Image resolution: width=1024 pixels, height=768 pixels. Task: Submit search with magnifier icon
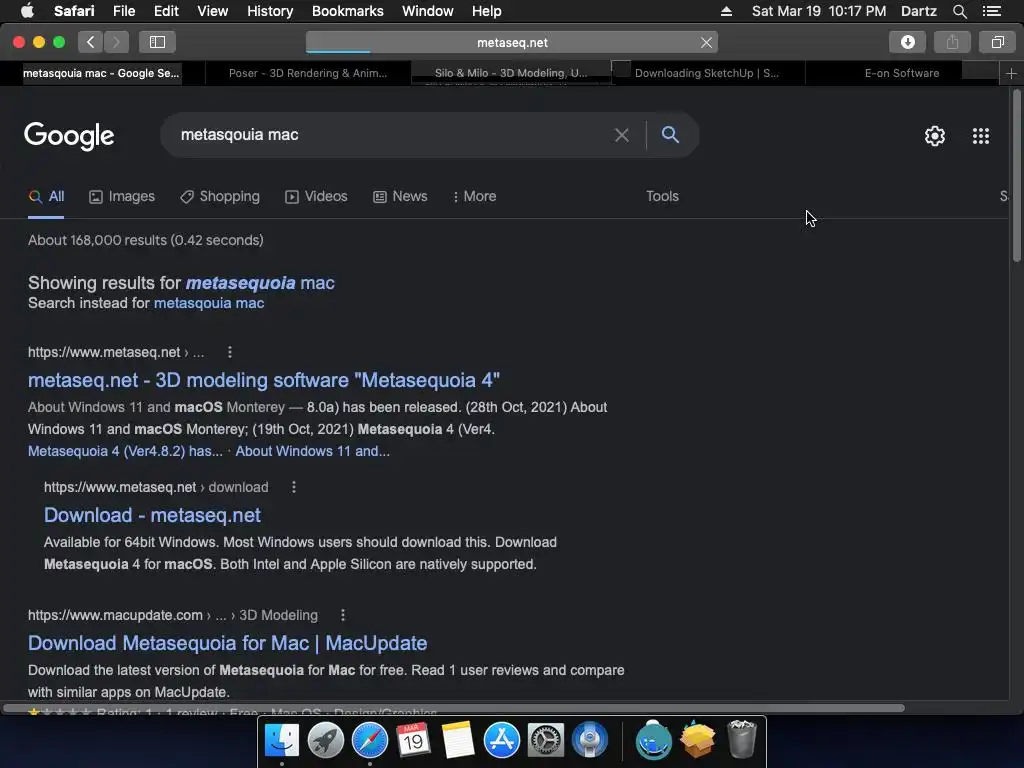[x=670, y=135]
